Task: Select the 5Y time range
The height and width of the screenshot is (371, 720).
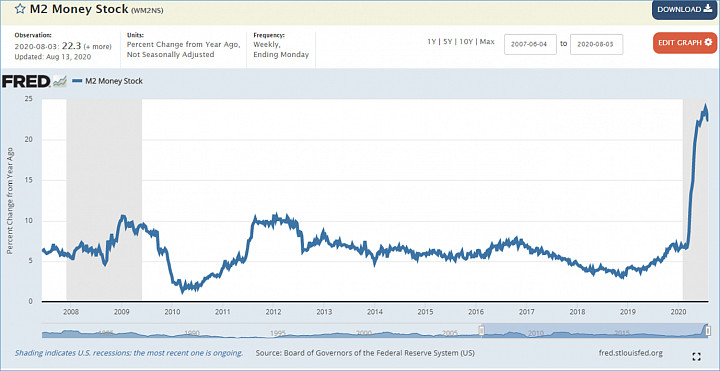Action: coord(448,41)
